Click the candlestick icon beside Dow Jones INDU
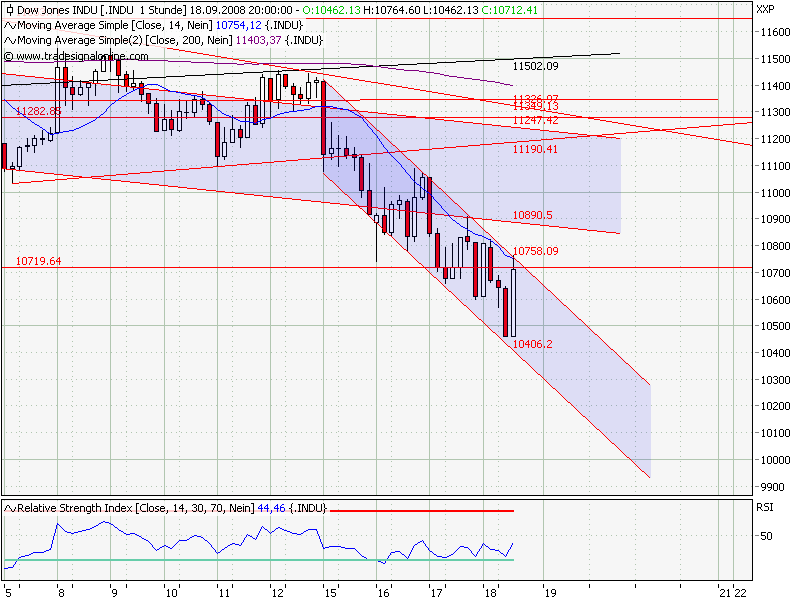The image size is (800, 600). click(10, 10)
